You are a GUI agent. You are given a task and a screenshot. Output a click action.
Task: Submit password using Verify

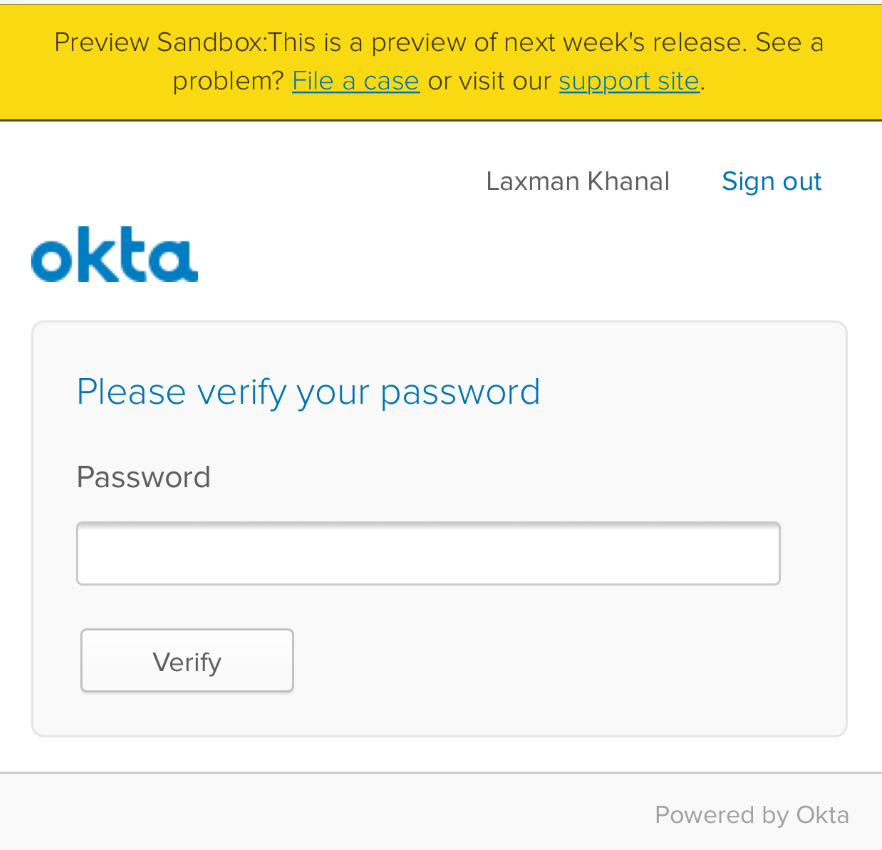coord(187,660)
